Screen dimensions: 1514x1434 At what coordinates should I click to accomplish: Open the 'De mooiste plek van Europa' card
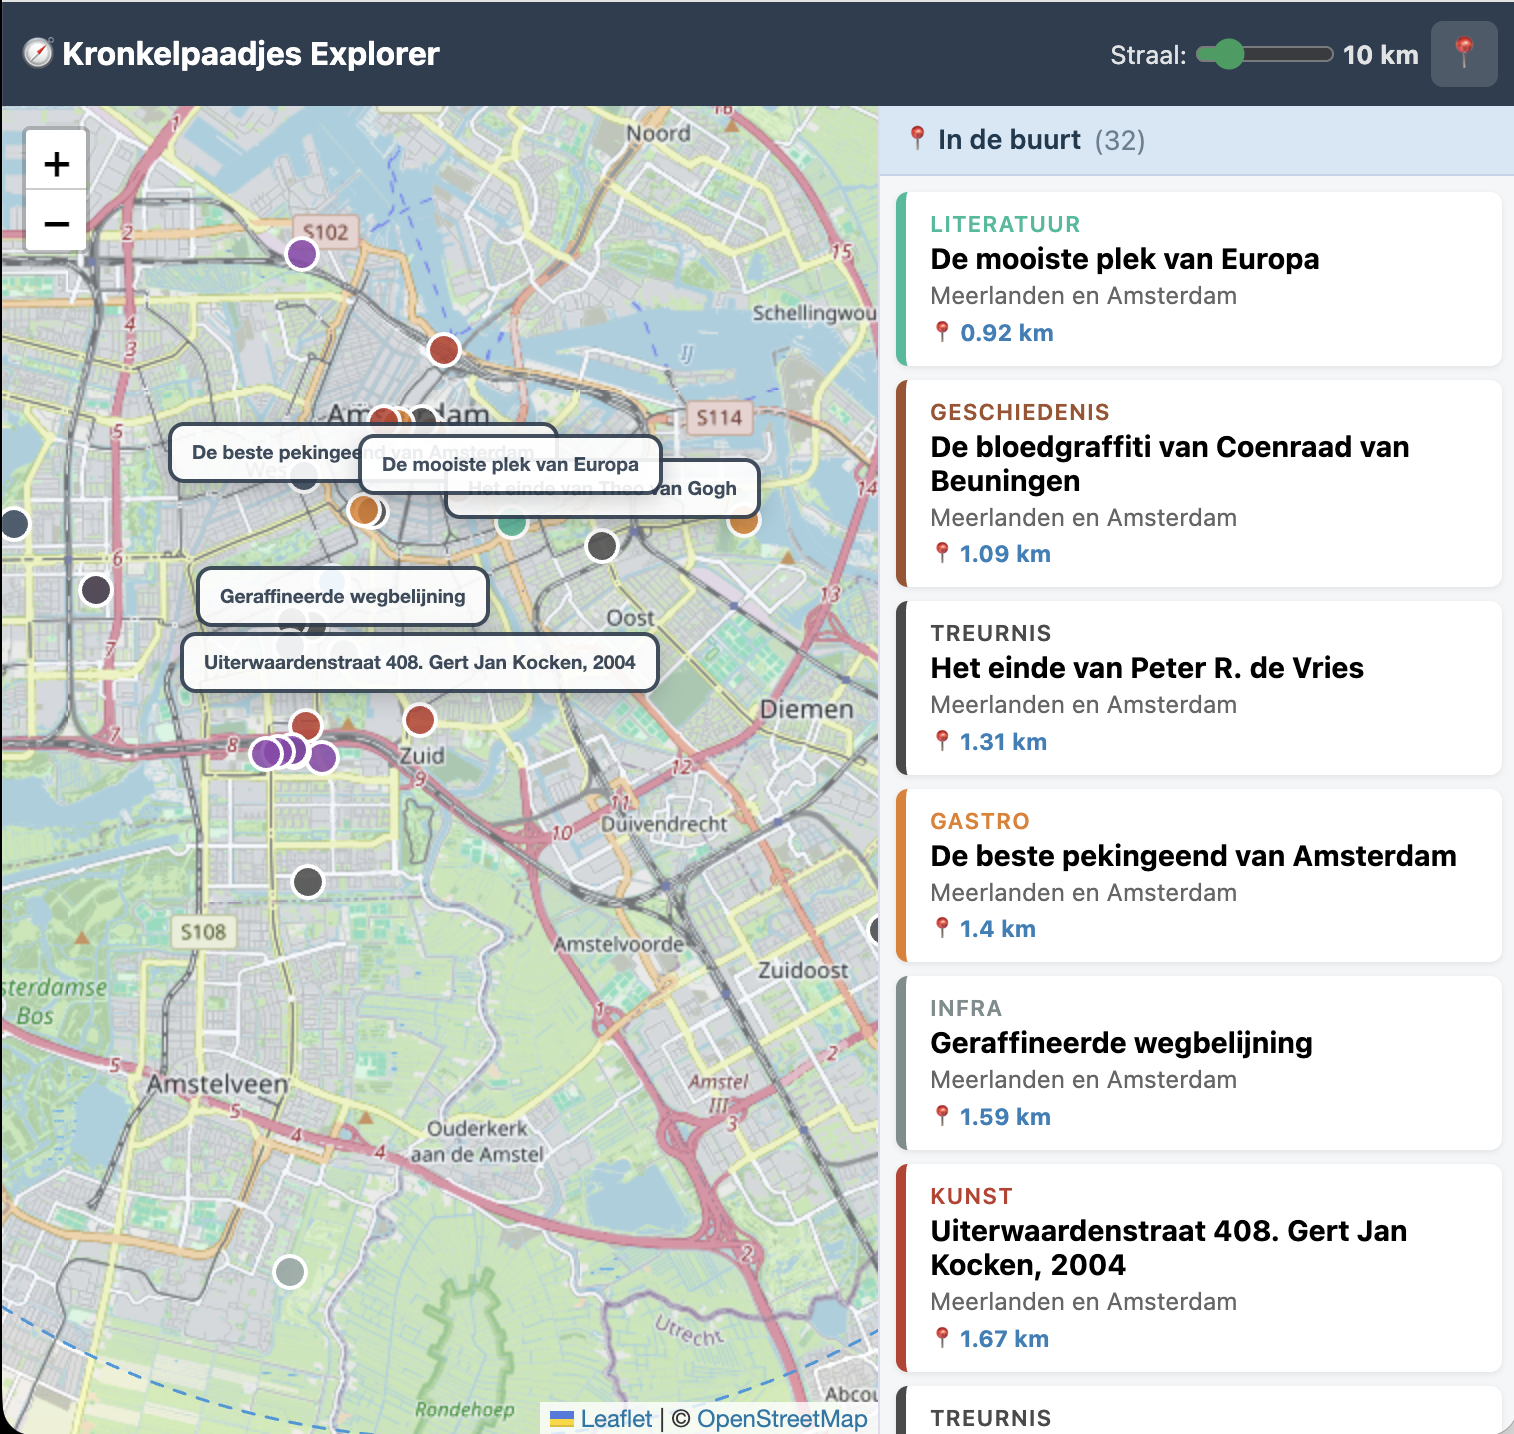pyautogui.click(x=1199, y=279)
